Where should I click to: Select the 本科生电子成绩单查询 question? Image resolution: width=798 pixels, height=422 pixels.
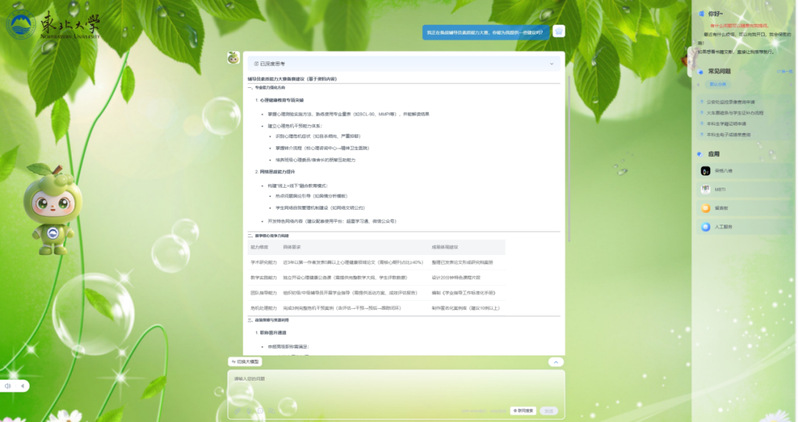[729, 135]
